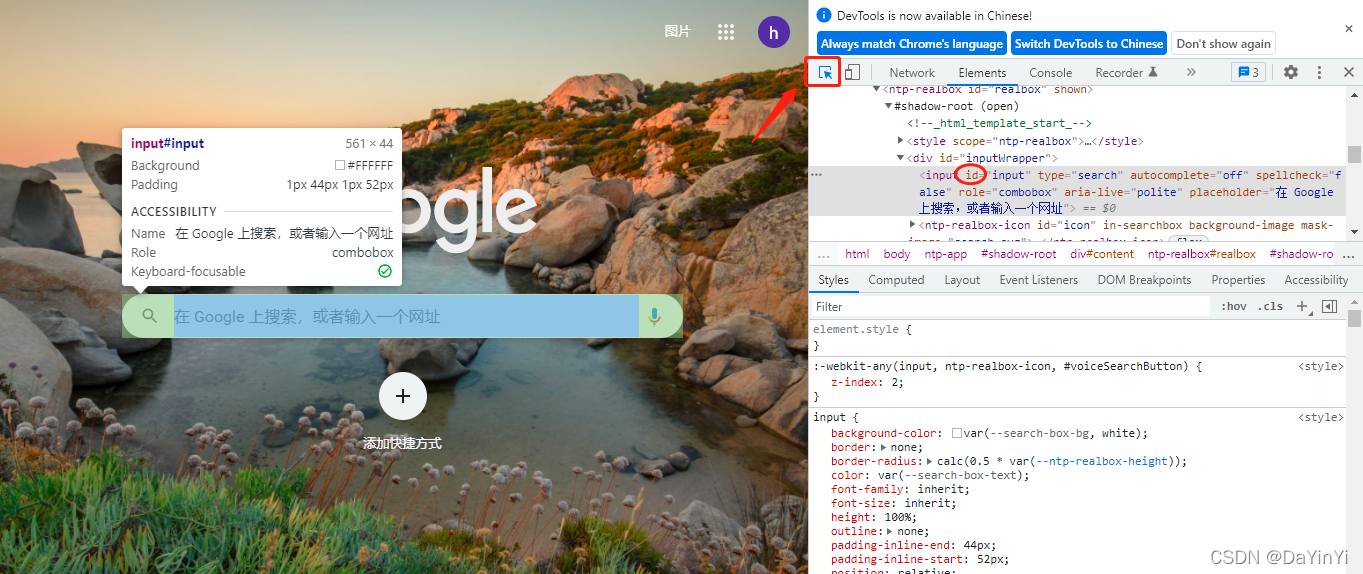Click the info icon in language banner

coord(823,15)
